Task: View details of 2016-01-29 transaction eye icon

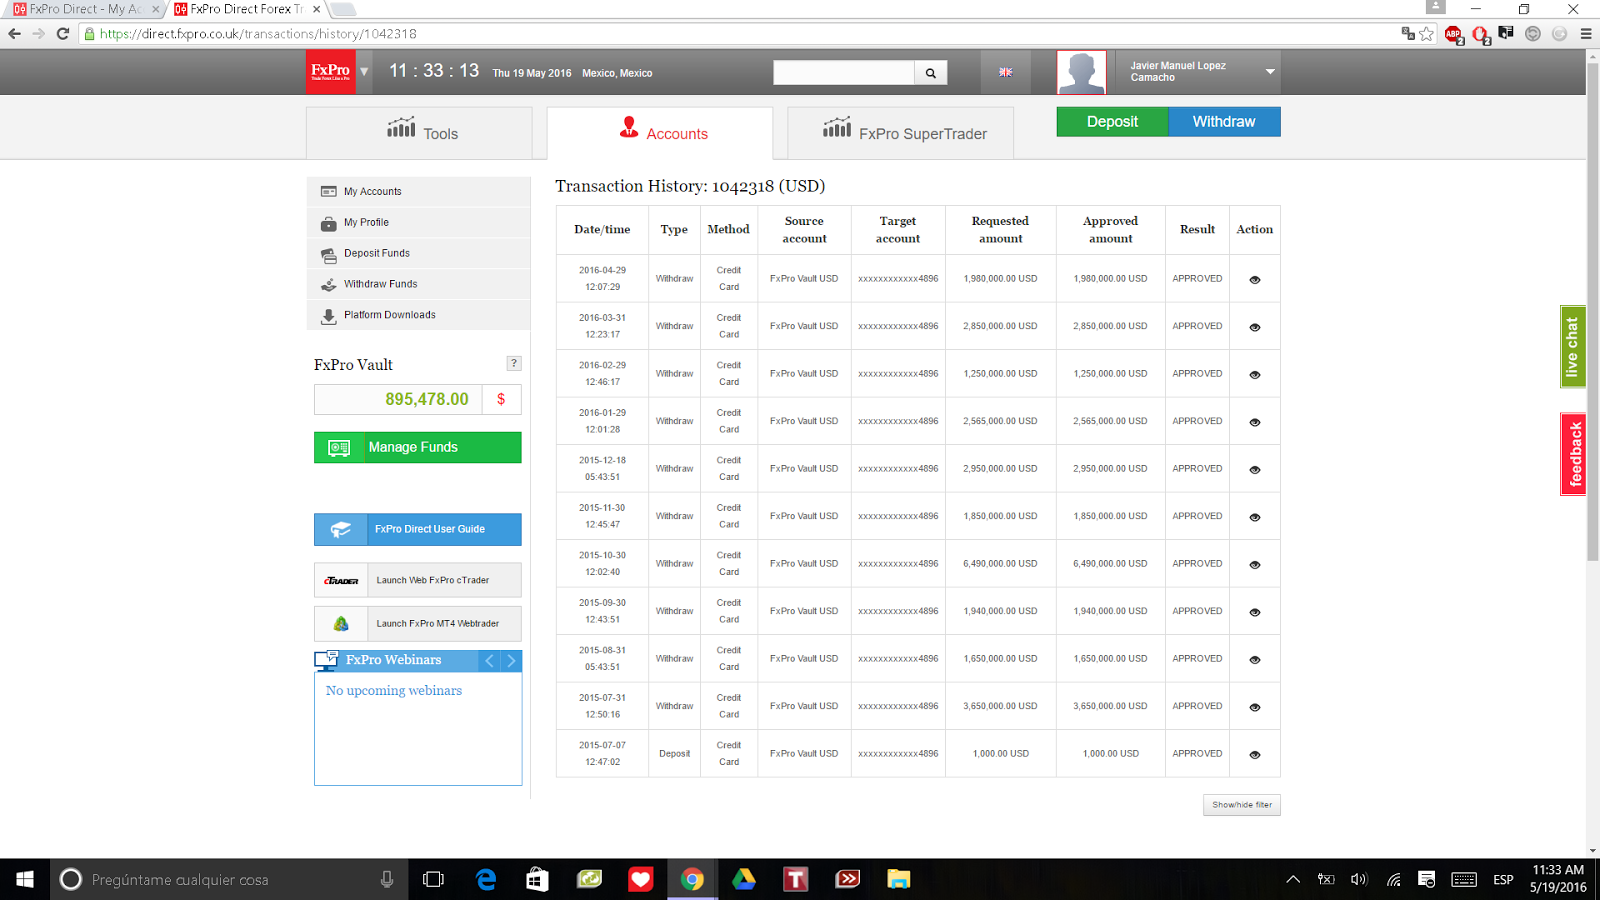Action: pyautogui.click(x=1255, y=422)
